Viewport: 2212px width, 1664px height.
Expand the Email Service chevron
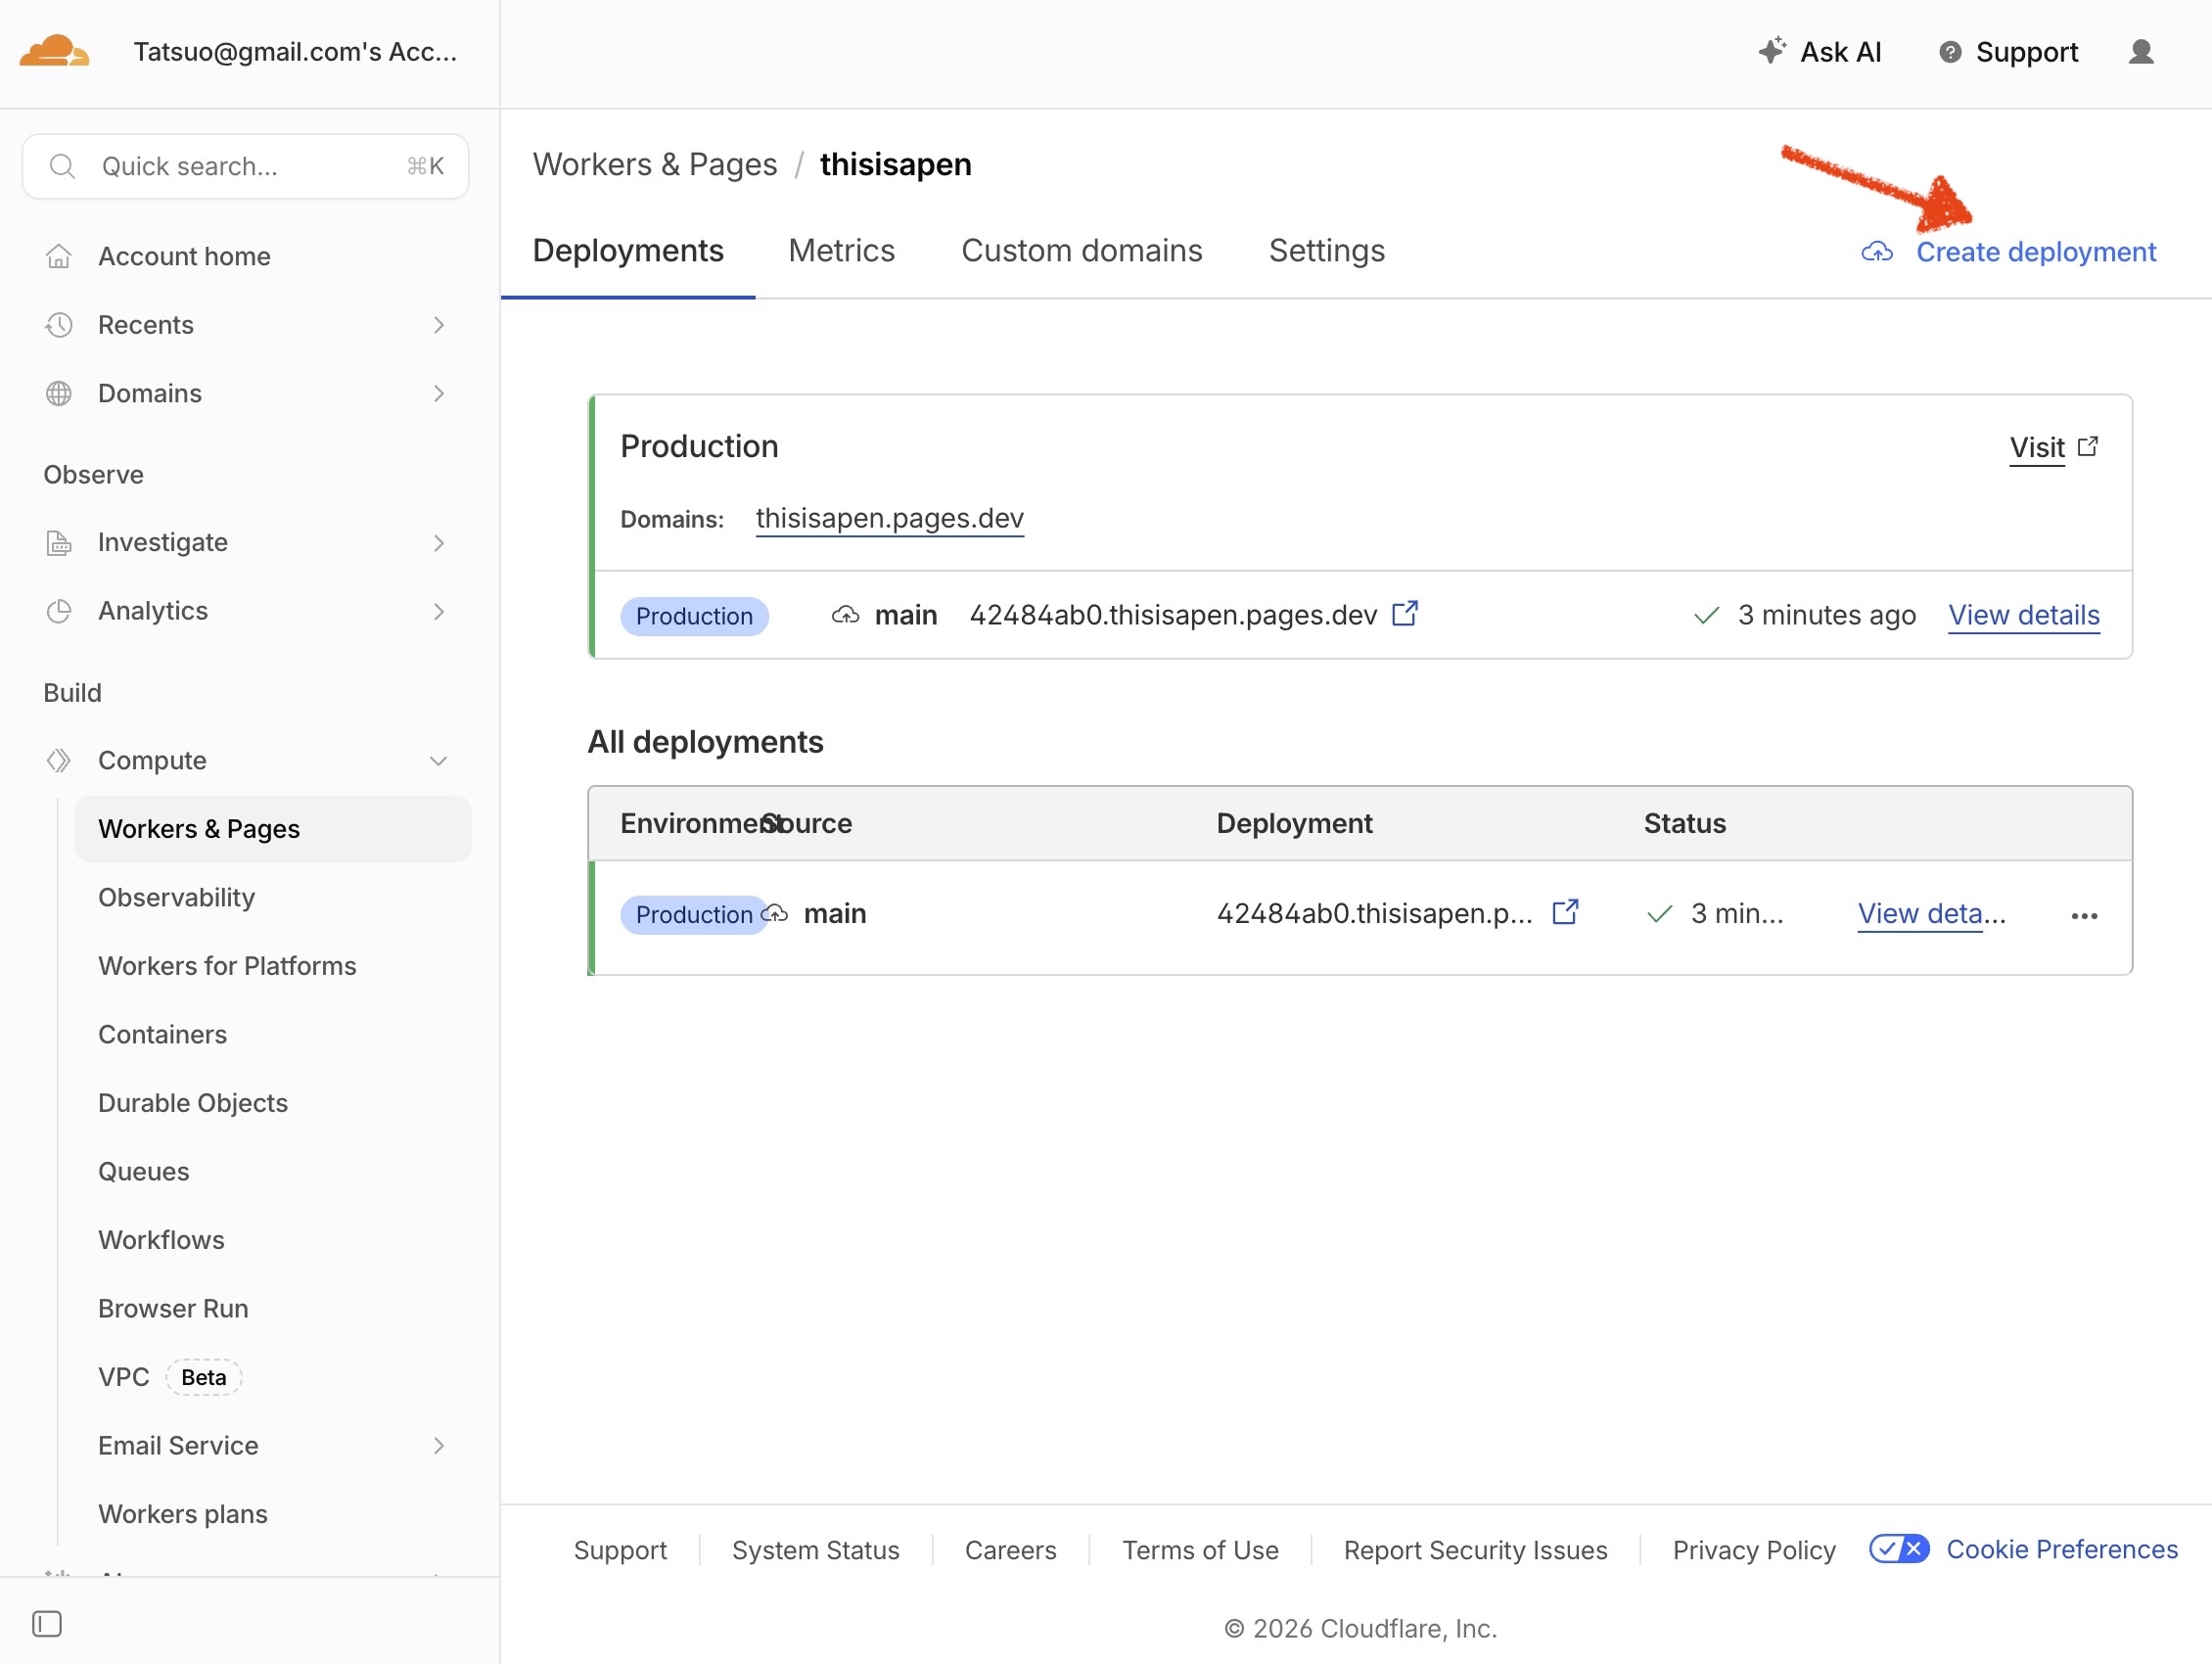pos(438,1446)
